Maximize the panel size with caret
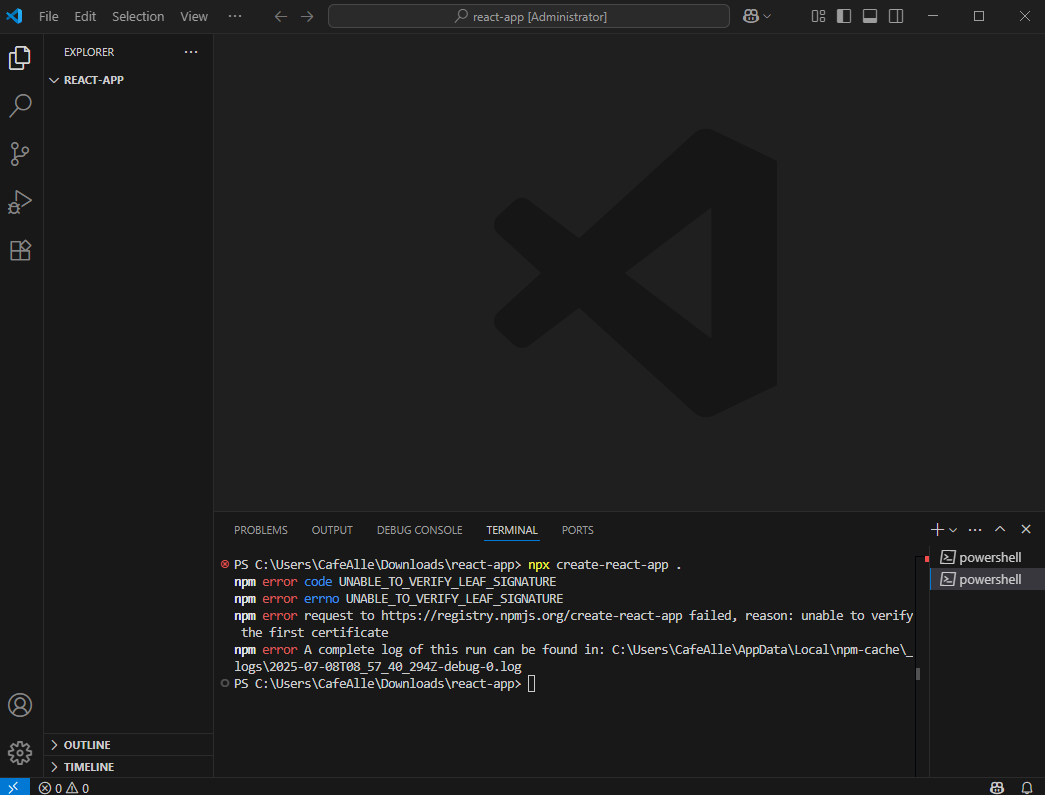This screenshot has height=795, width=1045. 1000,529
